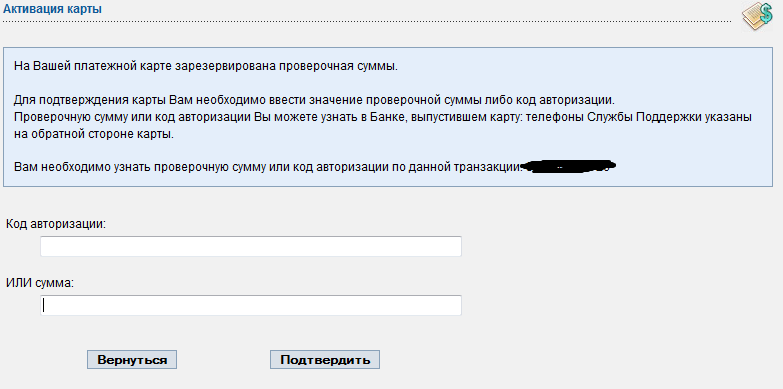Confirm with the Подтвердить button
Viewport: 783px width, 389px height.
click(x=325, y=360)
